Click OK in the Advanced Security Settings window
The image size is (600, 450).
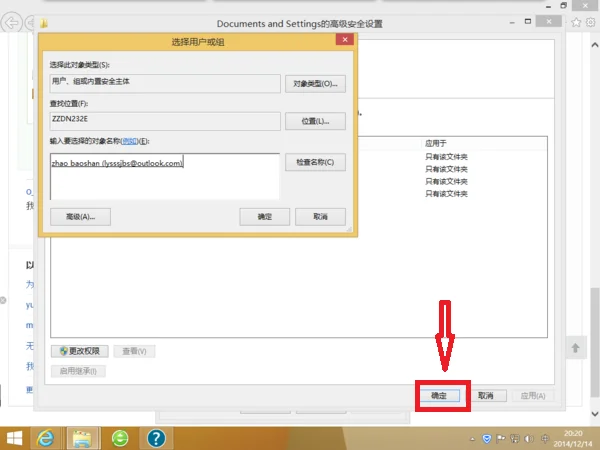click(439, 396)
